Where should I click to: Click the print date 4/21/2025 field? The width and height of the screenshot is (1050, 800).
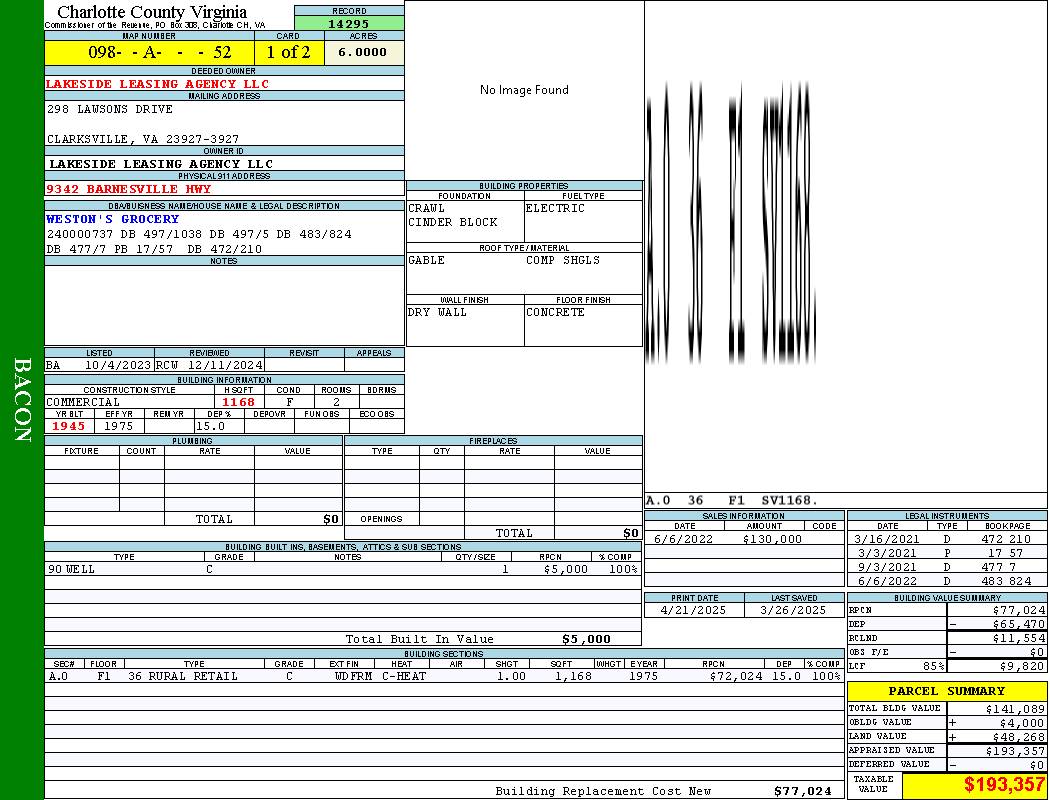(694, 610)
